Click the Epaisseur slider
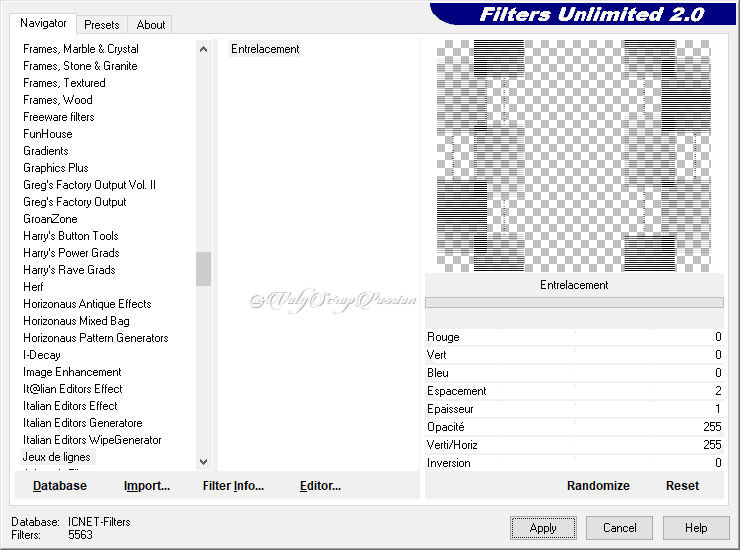 574,409
